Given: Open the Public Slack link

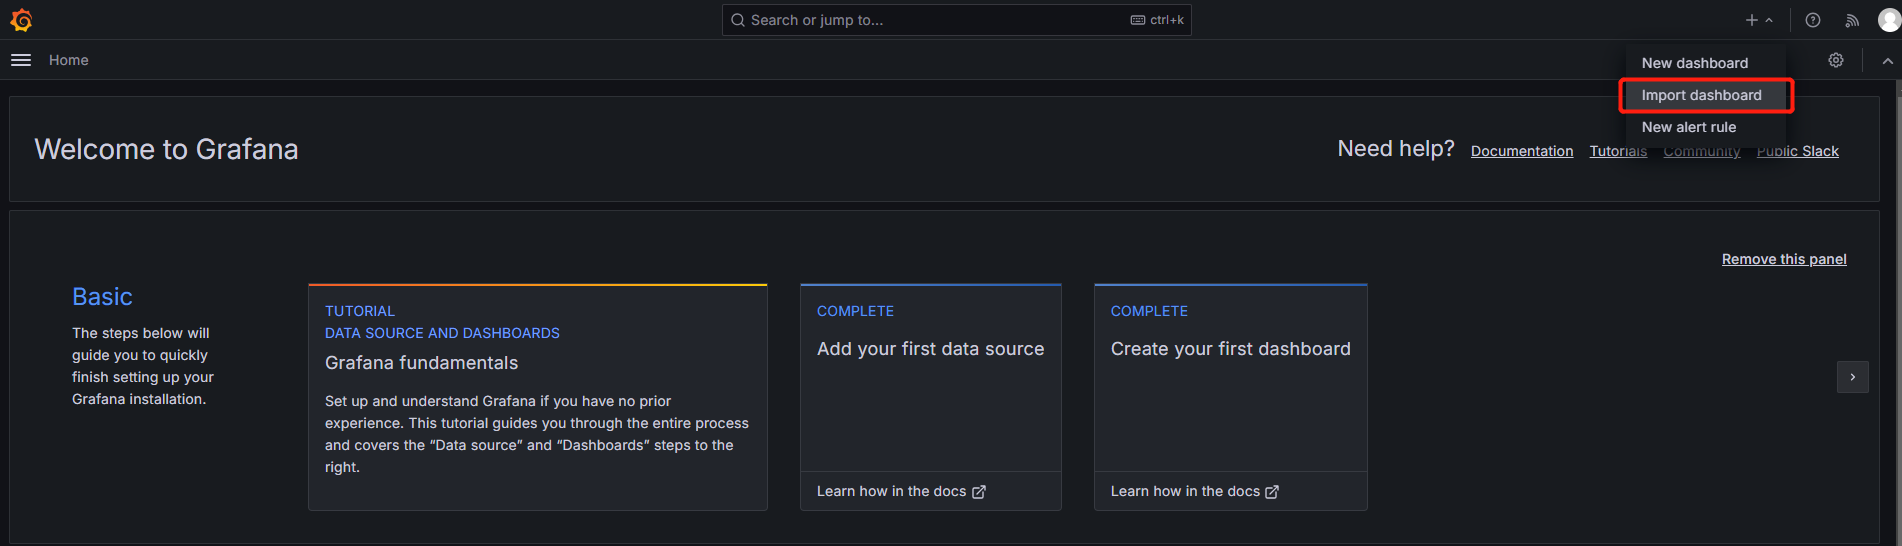Looking at the screenshot, I should [x=1797, y=151].
